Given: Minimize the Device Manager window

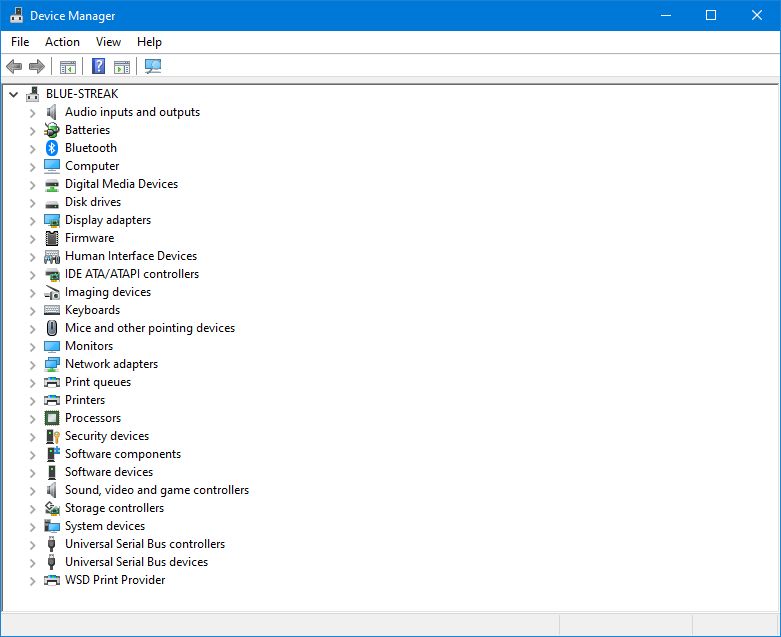Looking at the screenshot, I should (x=666, y=15).
